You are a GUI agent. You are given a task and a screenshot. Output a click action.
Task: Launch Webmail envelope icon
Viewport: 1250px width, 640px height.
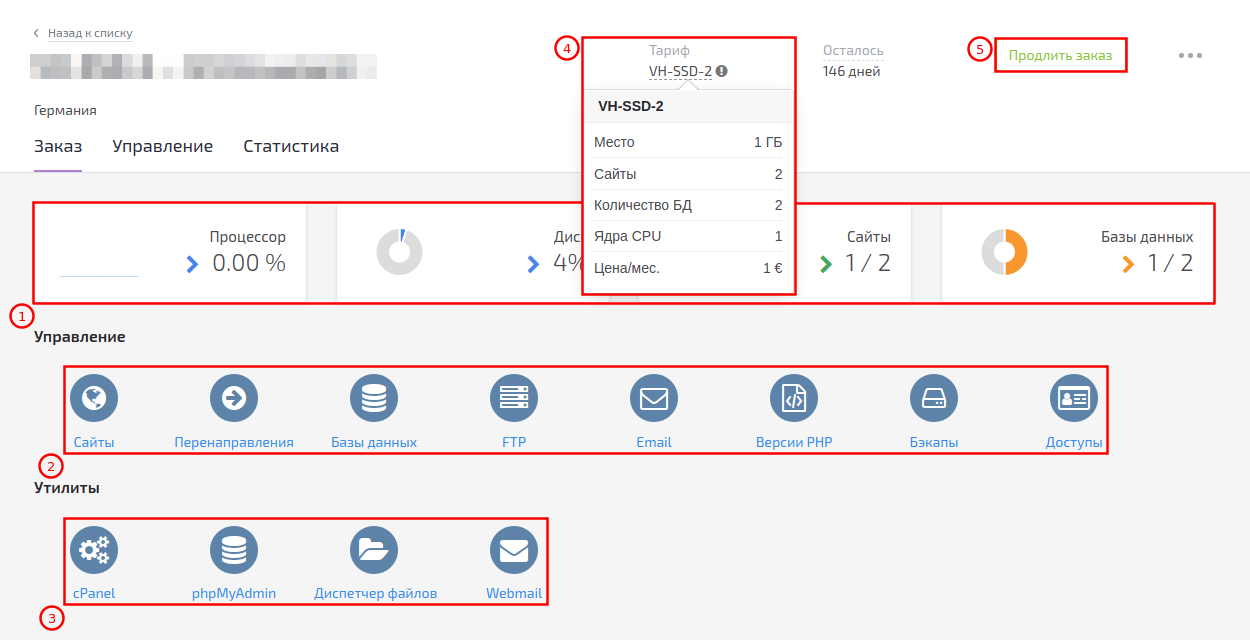coord(514,549)
